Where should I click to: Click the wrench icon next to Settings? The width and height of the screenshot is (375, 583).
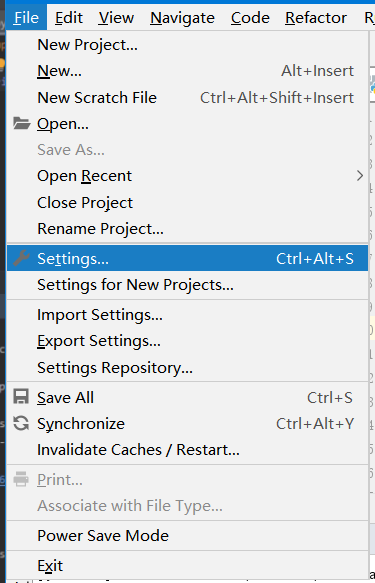[x=21, y=258]
